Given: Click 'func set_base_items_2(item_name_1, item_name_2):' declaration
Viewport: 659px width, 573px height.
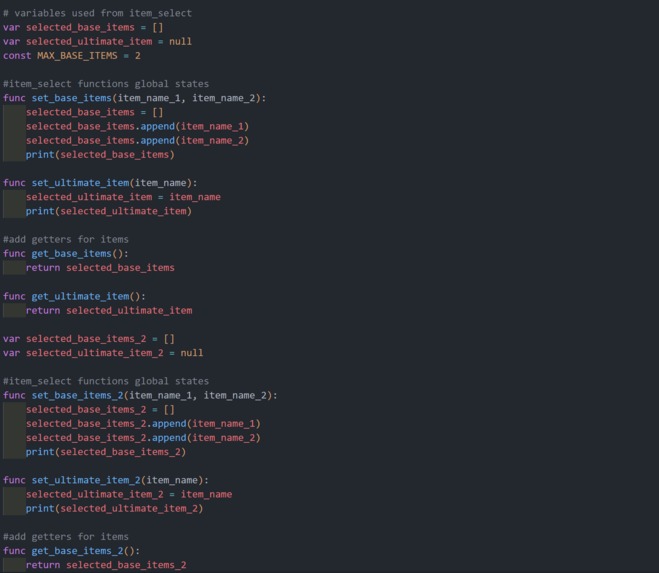Looking at the screenshot, I should (140, 395).
